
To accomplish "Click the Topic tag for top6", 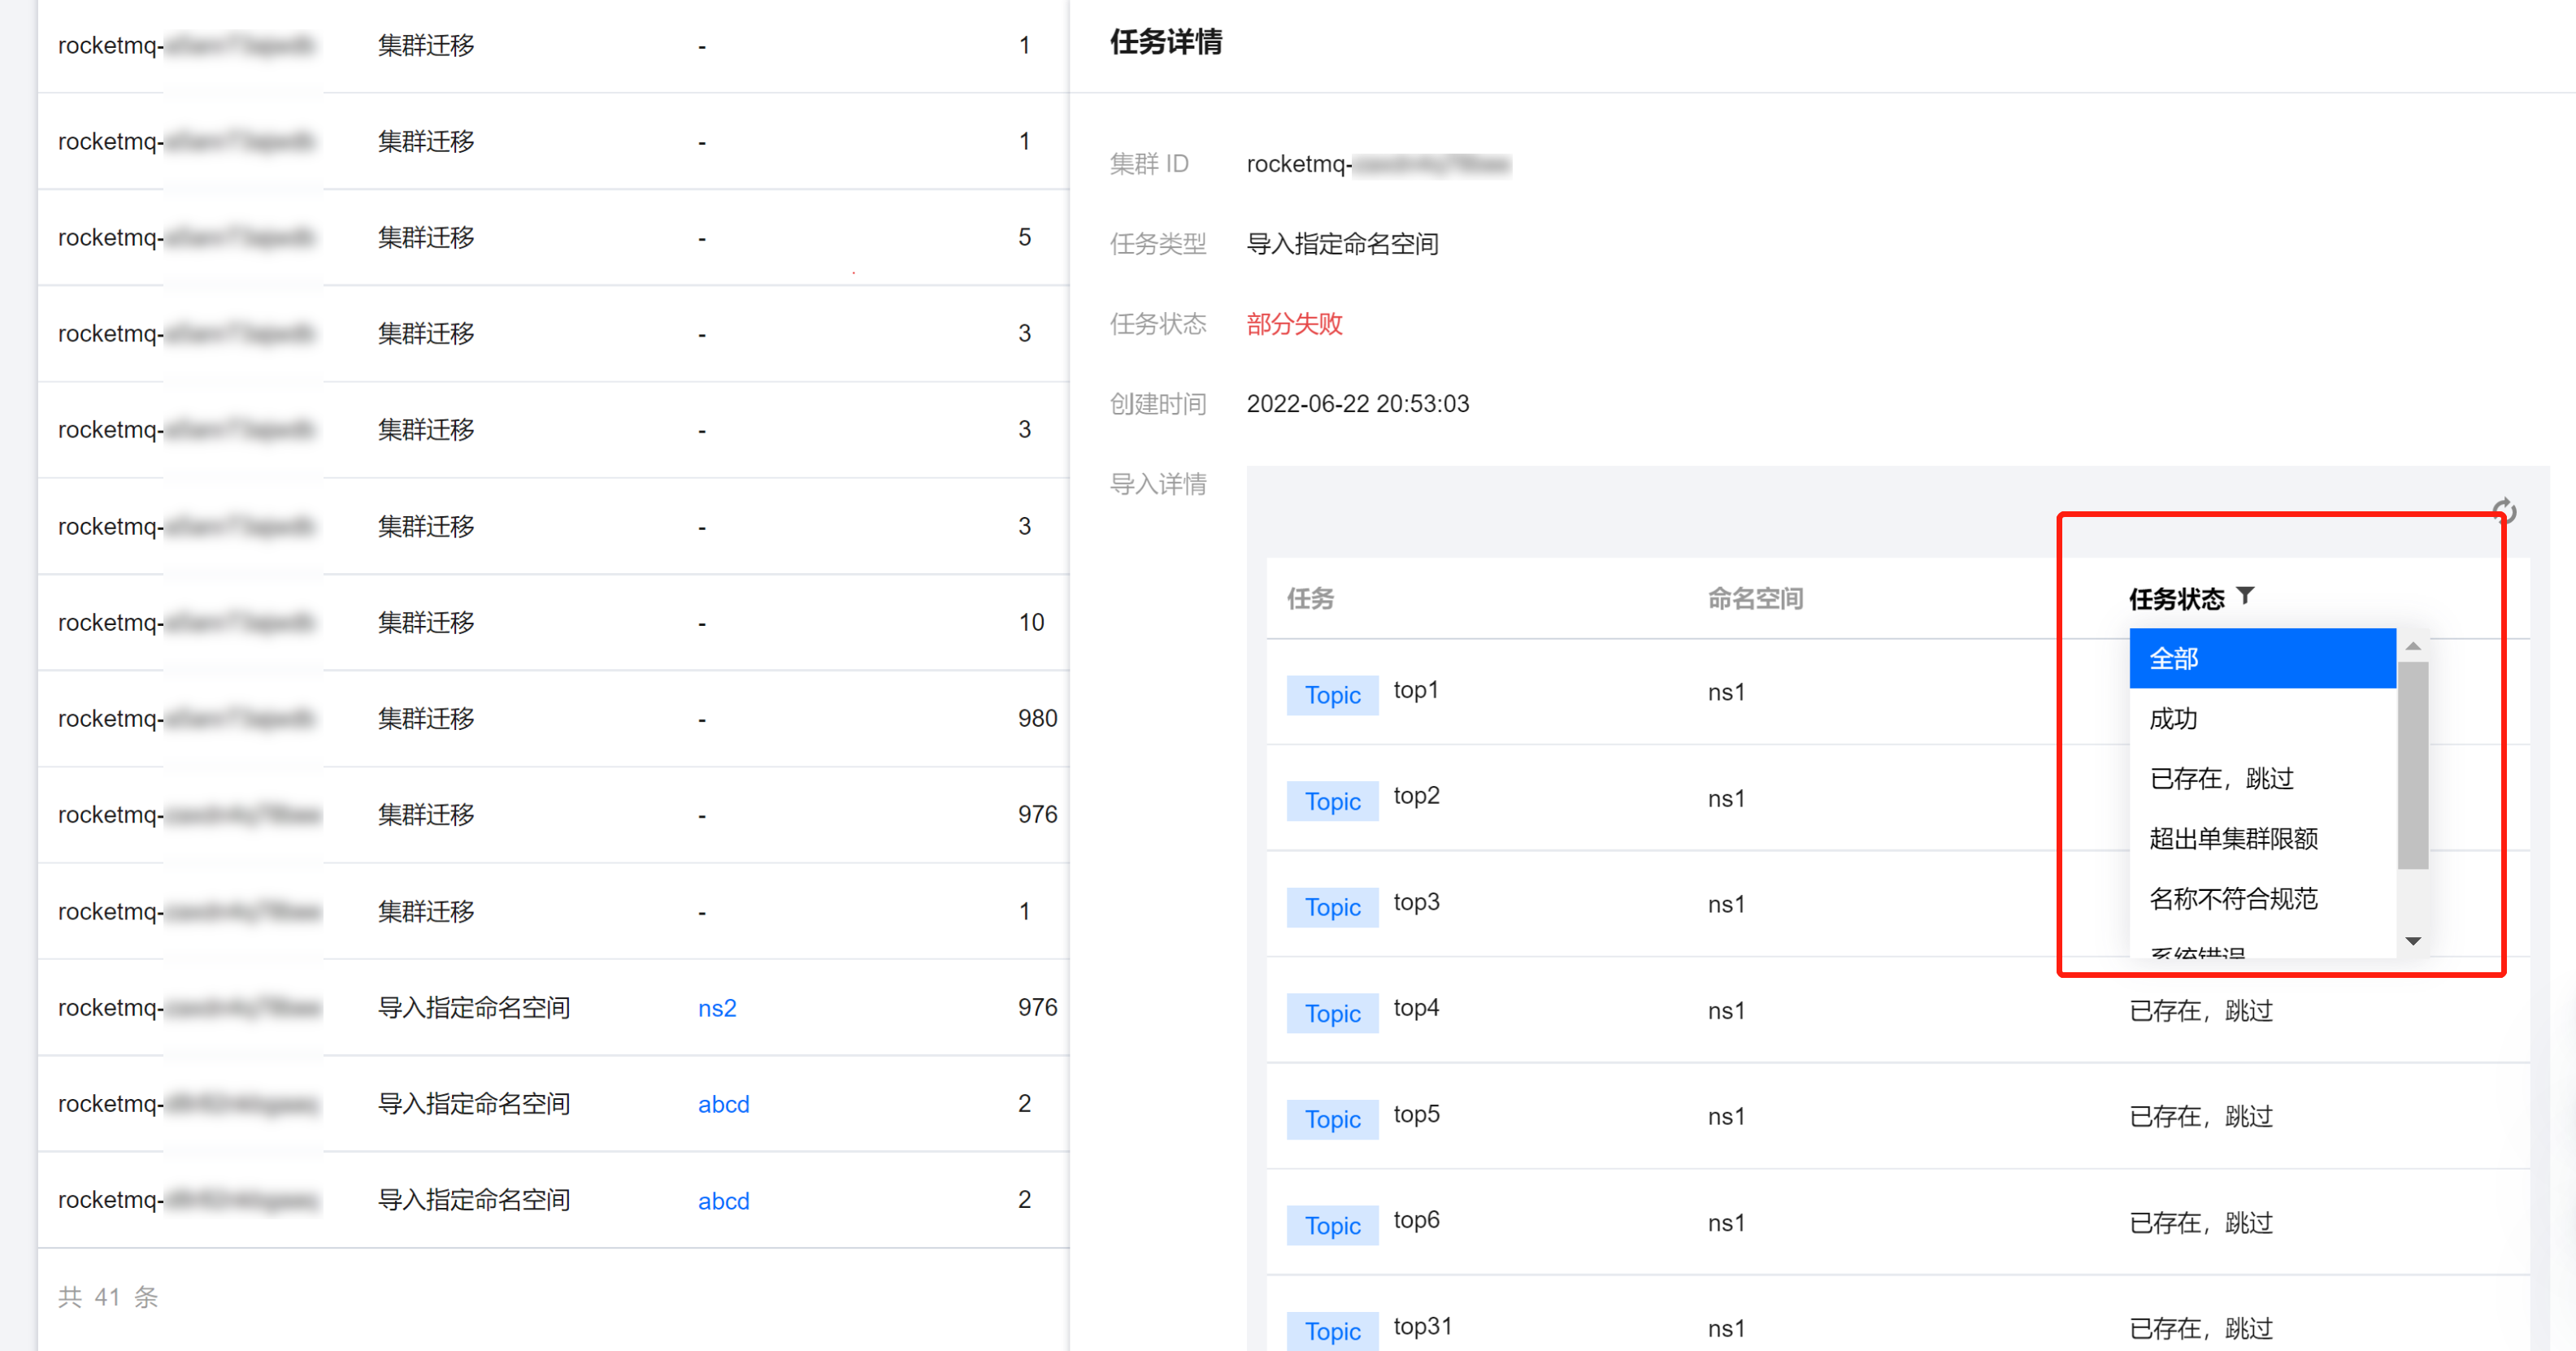I will click(1332, 1225).
